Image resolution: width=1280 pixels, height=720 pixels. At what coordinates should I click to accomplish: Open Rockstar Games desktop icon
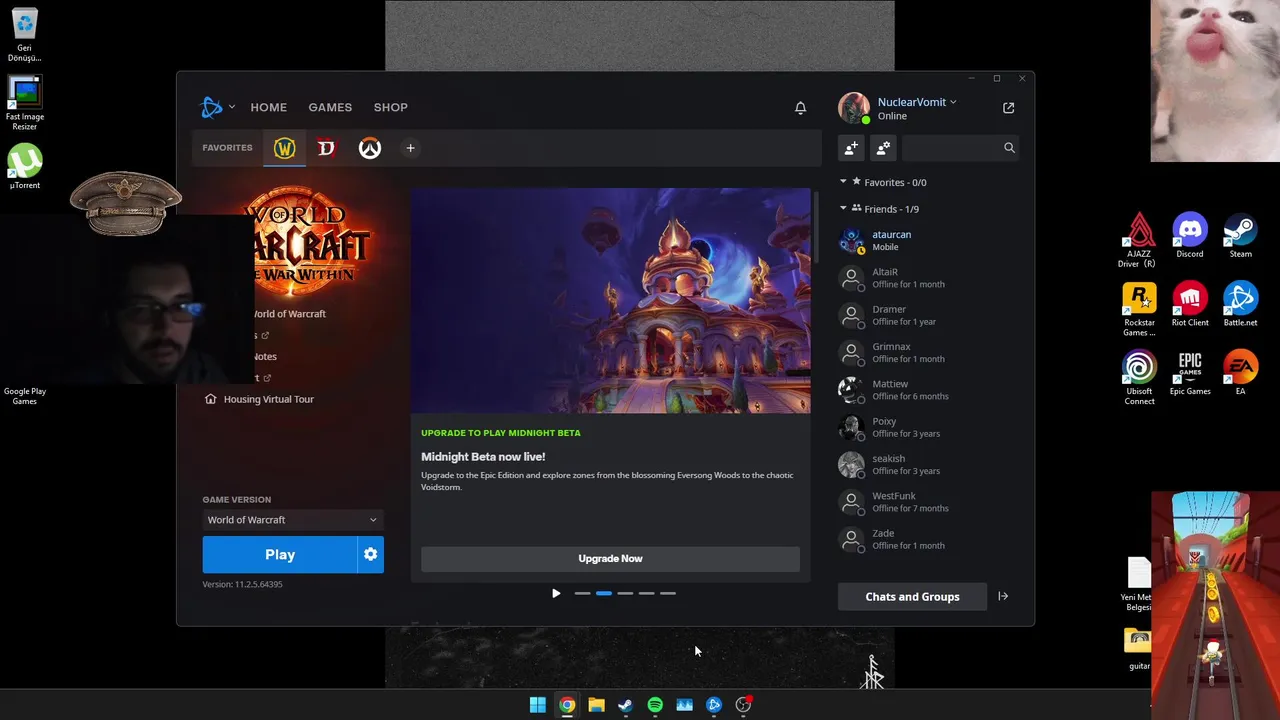1139,309
